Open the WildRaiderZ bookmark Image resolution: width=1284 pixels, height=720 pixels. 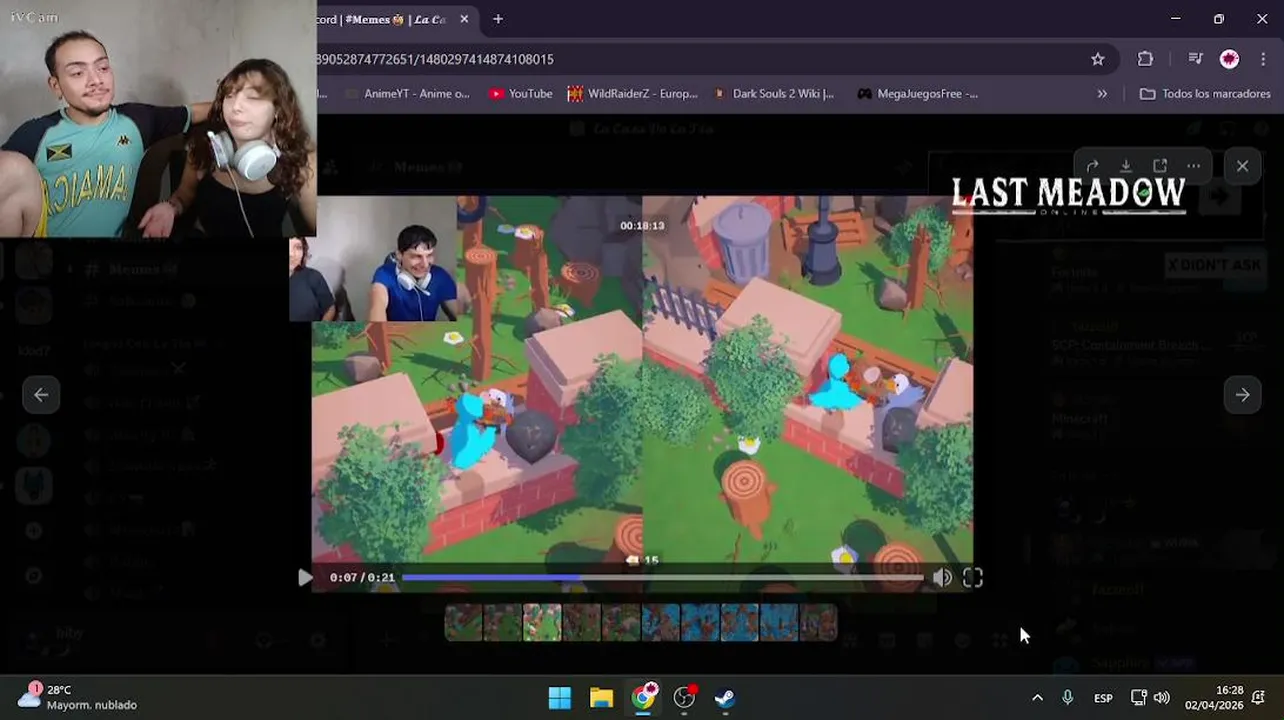(632, 94)
